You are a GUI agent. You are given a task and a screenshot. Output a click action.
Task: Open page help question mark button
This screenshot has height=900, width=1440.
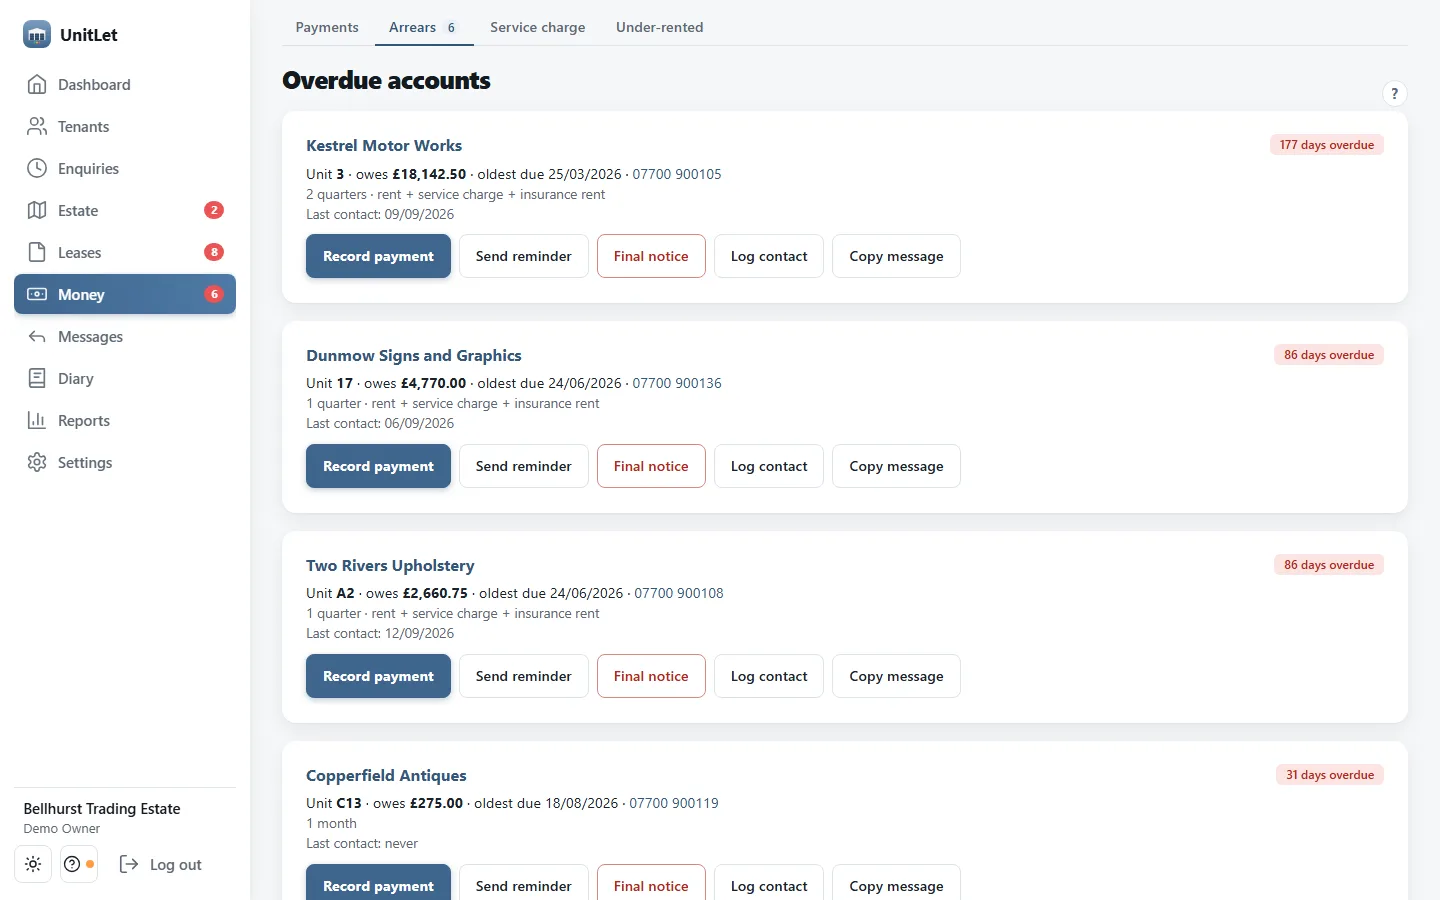[x=1394, y=94]
